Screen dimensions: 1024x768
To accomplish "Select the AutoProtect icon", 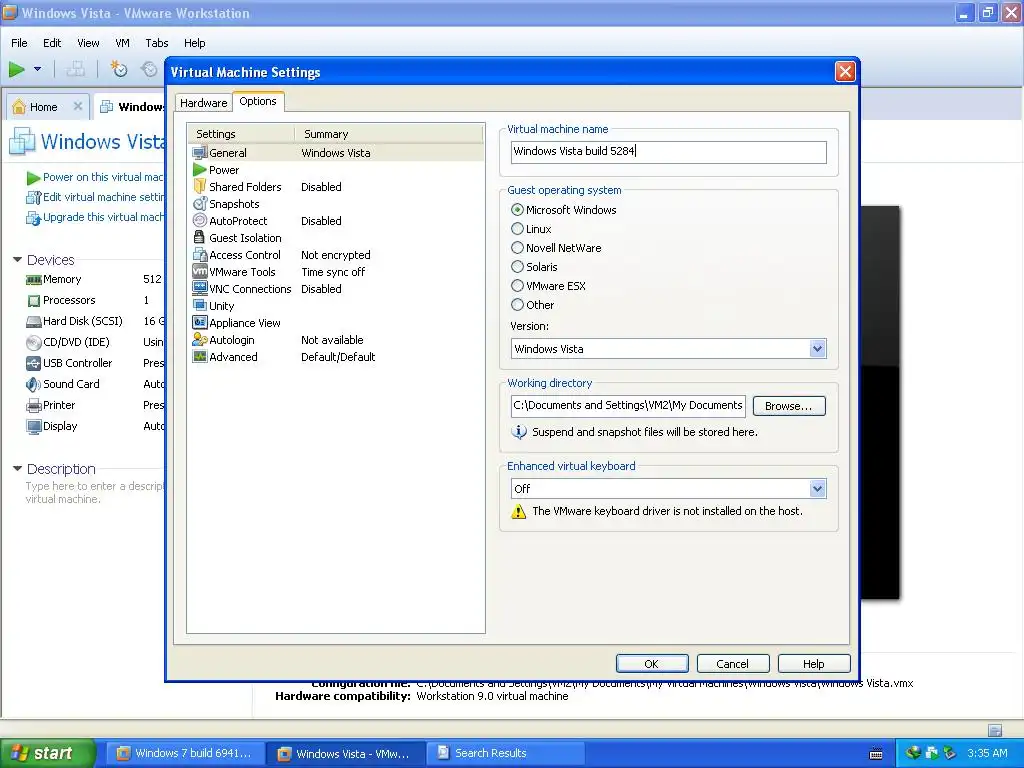I will [x=200, y=221].
